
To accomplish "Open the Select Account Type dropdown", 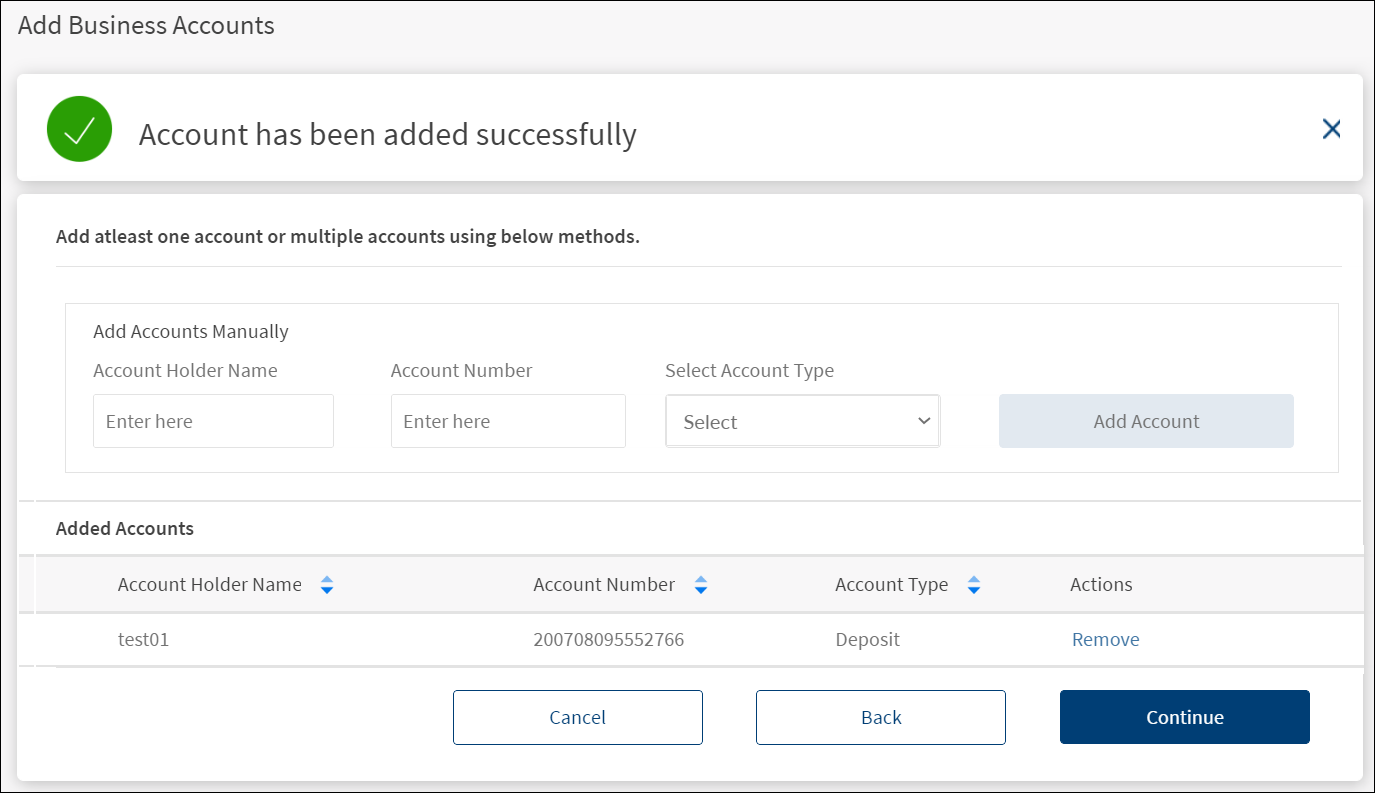I will tap(802, 421).
